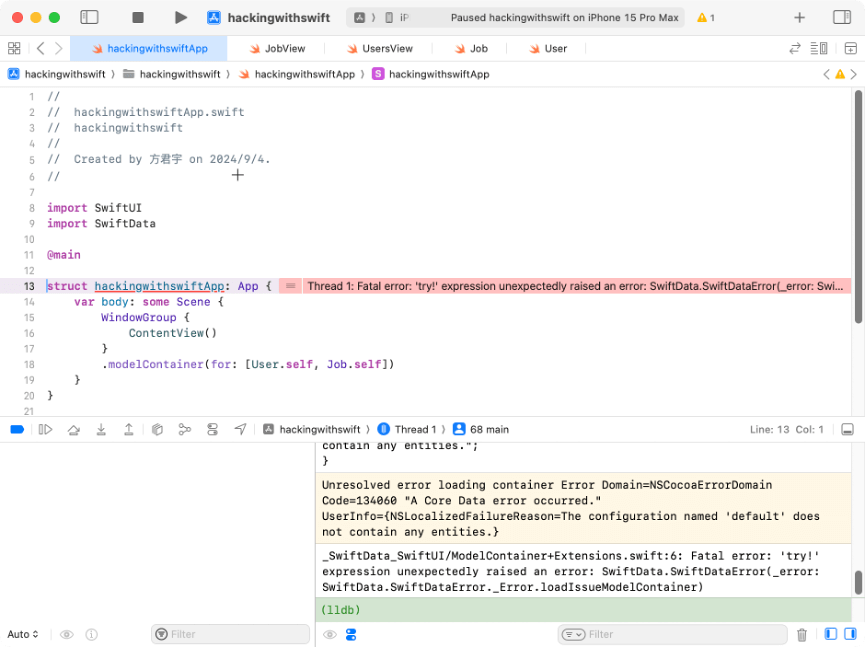Adjust editor options menu

(x=819, y=49)
